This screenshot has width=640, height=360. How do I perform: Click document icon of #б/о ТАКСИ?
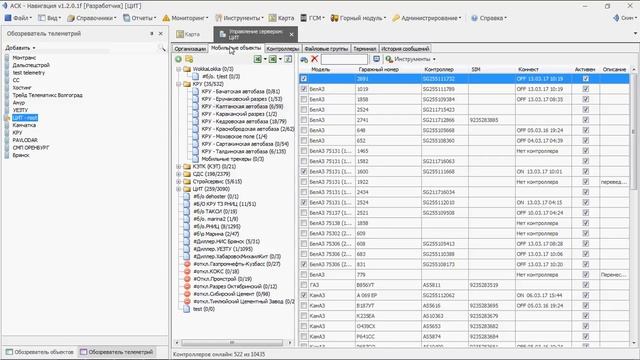coord(187,211)
